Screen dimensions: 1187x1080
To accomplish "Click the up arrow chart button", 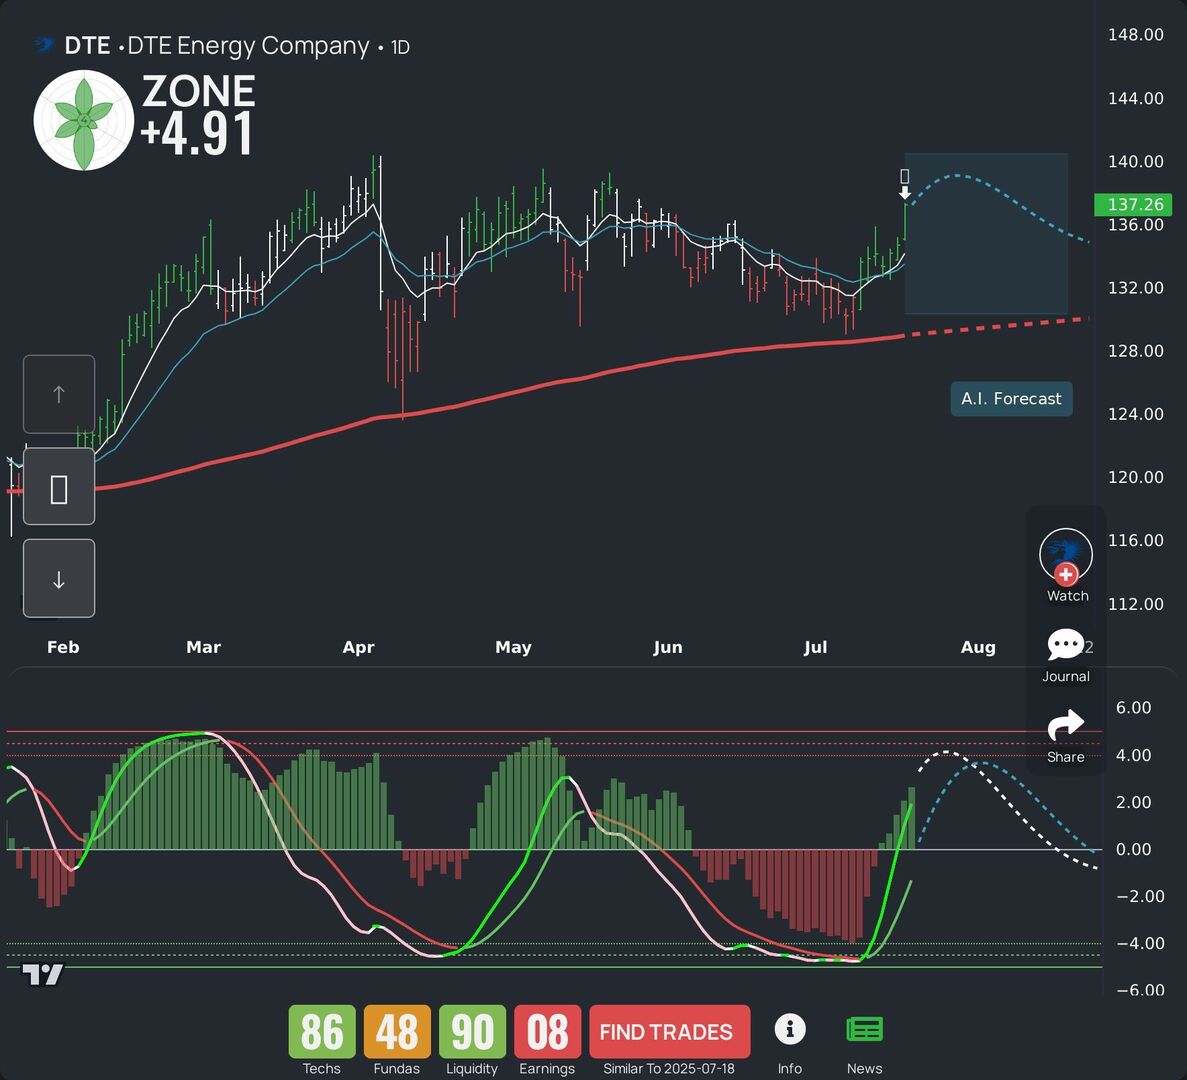I will [x=59, y=394].
